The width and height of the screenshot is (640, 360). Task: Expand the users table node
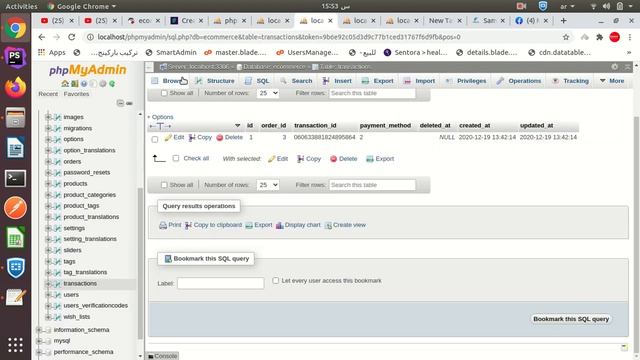tap(48, 295)
